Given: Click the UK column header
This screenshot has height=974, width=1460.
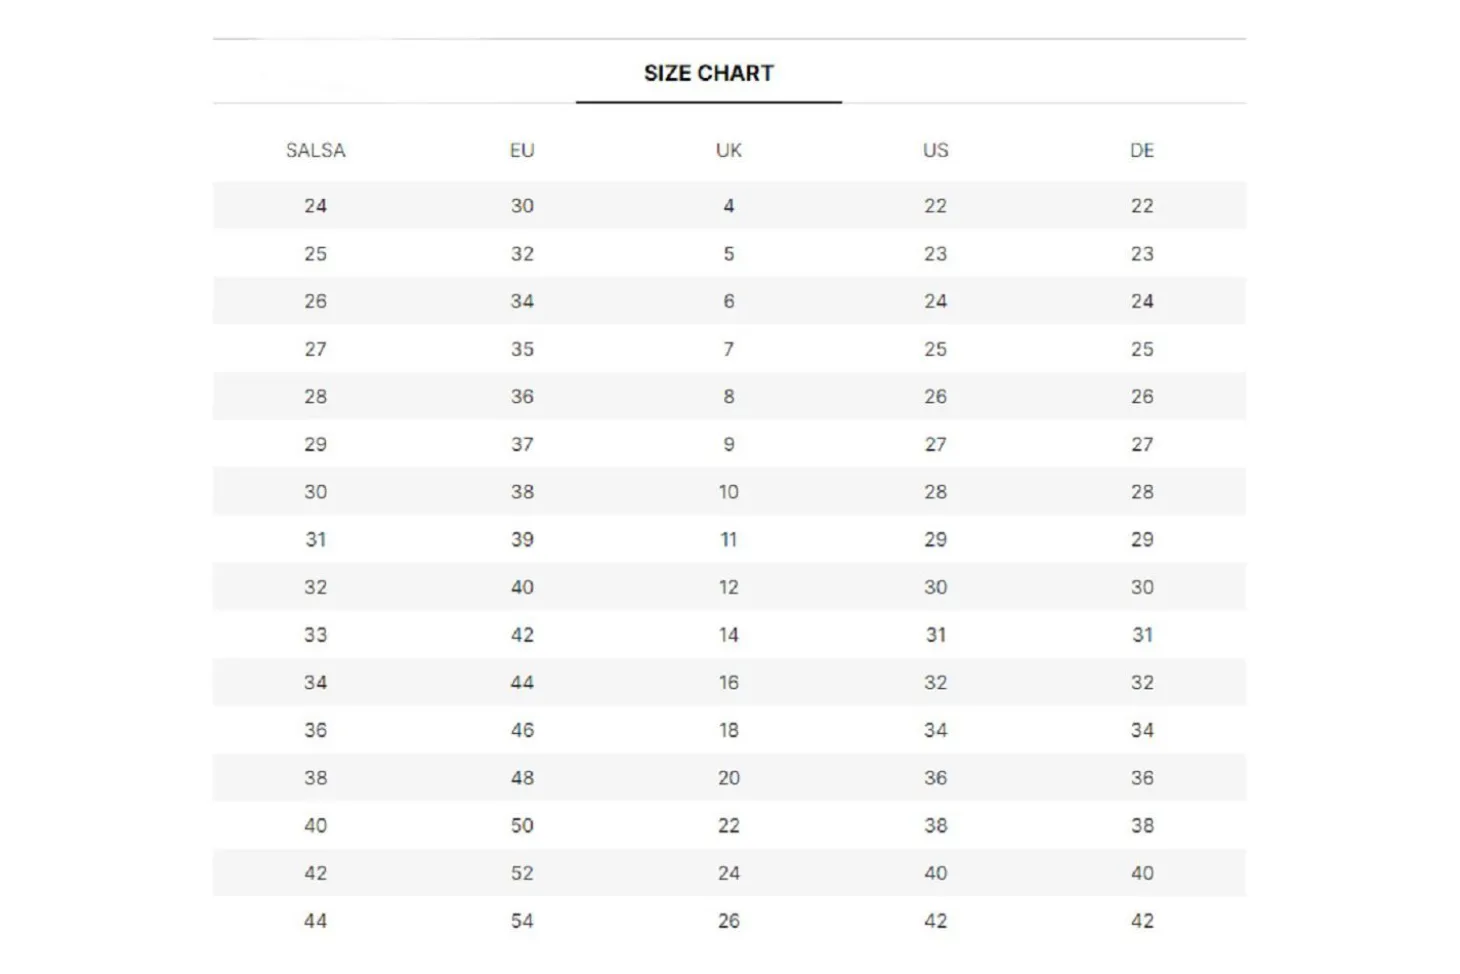Looking at the screenshot, I should point(729,150).
